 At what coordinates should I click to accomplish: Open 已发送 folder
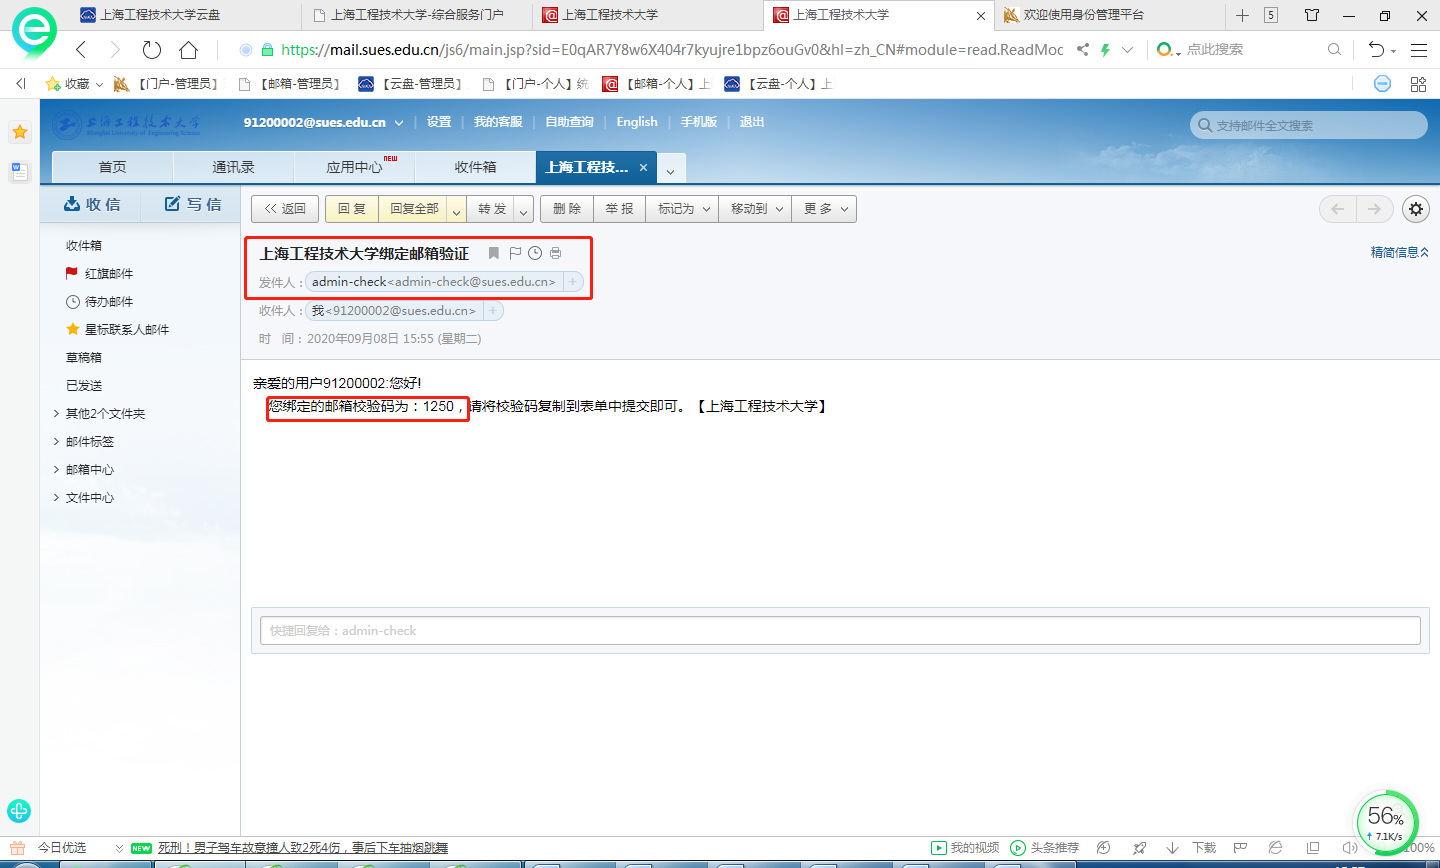(84, 385)
